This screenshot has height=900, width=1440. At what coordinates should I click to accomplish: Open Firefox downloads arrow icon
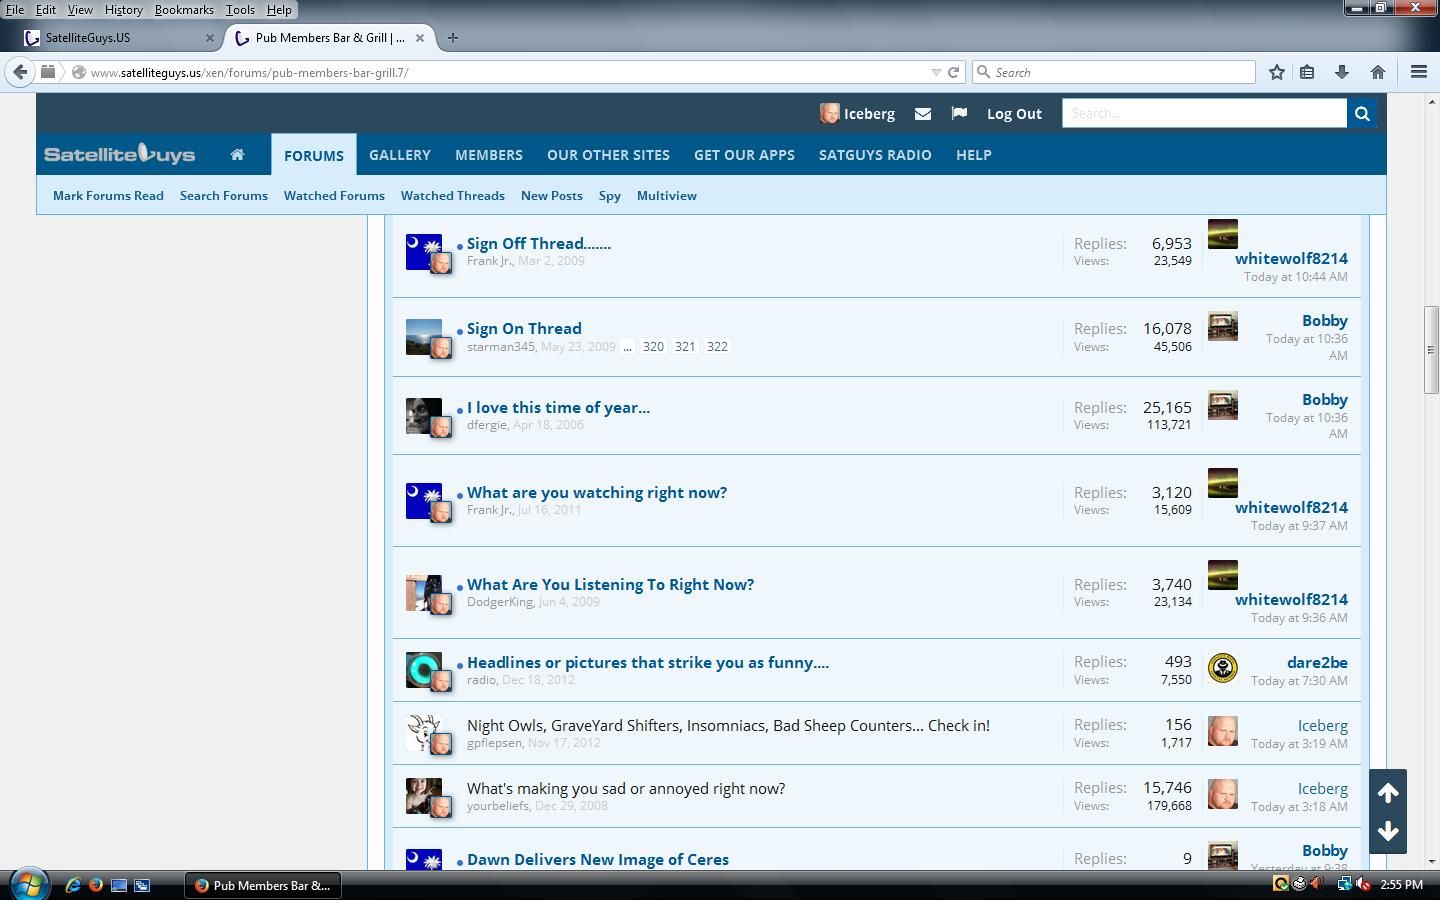1342,72
